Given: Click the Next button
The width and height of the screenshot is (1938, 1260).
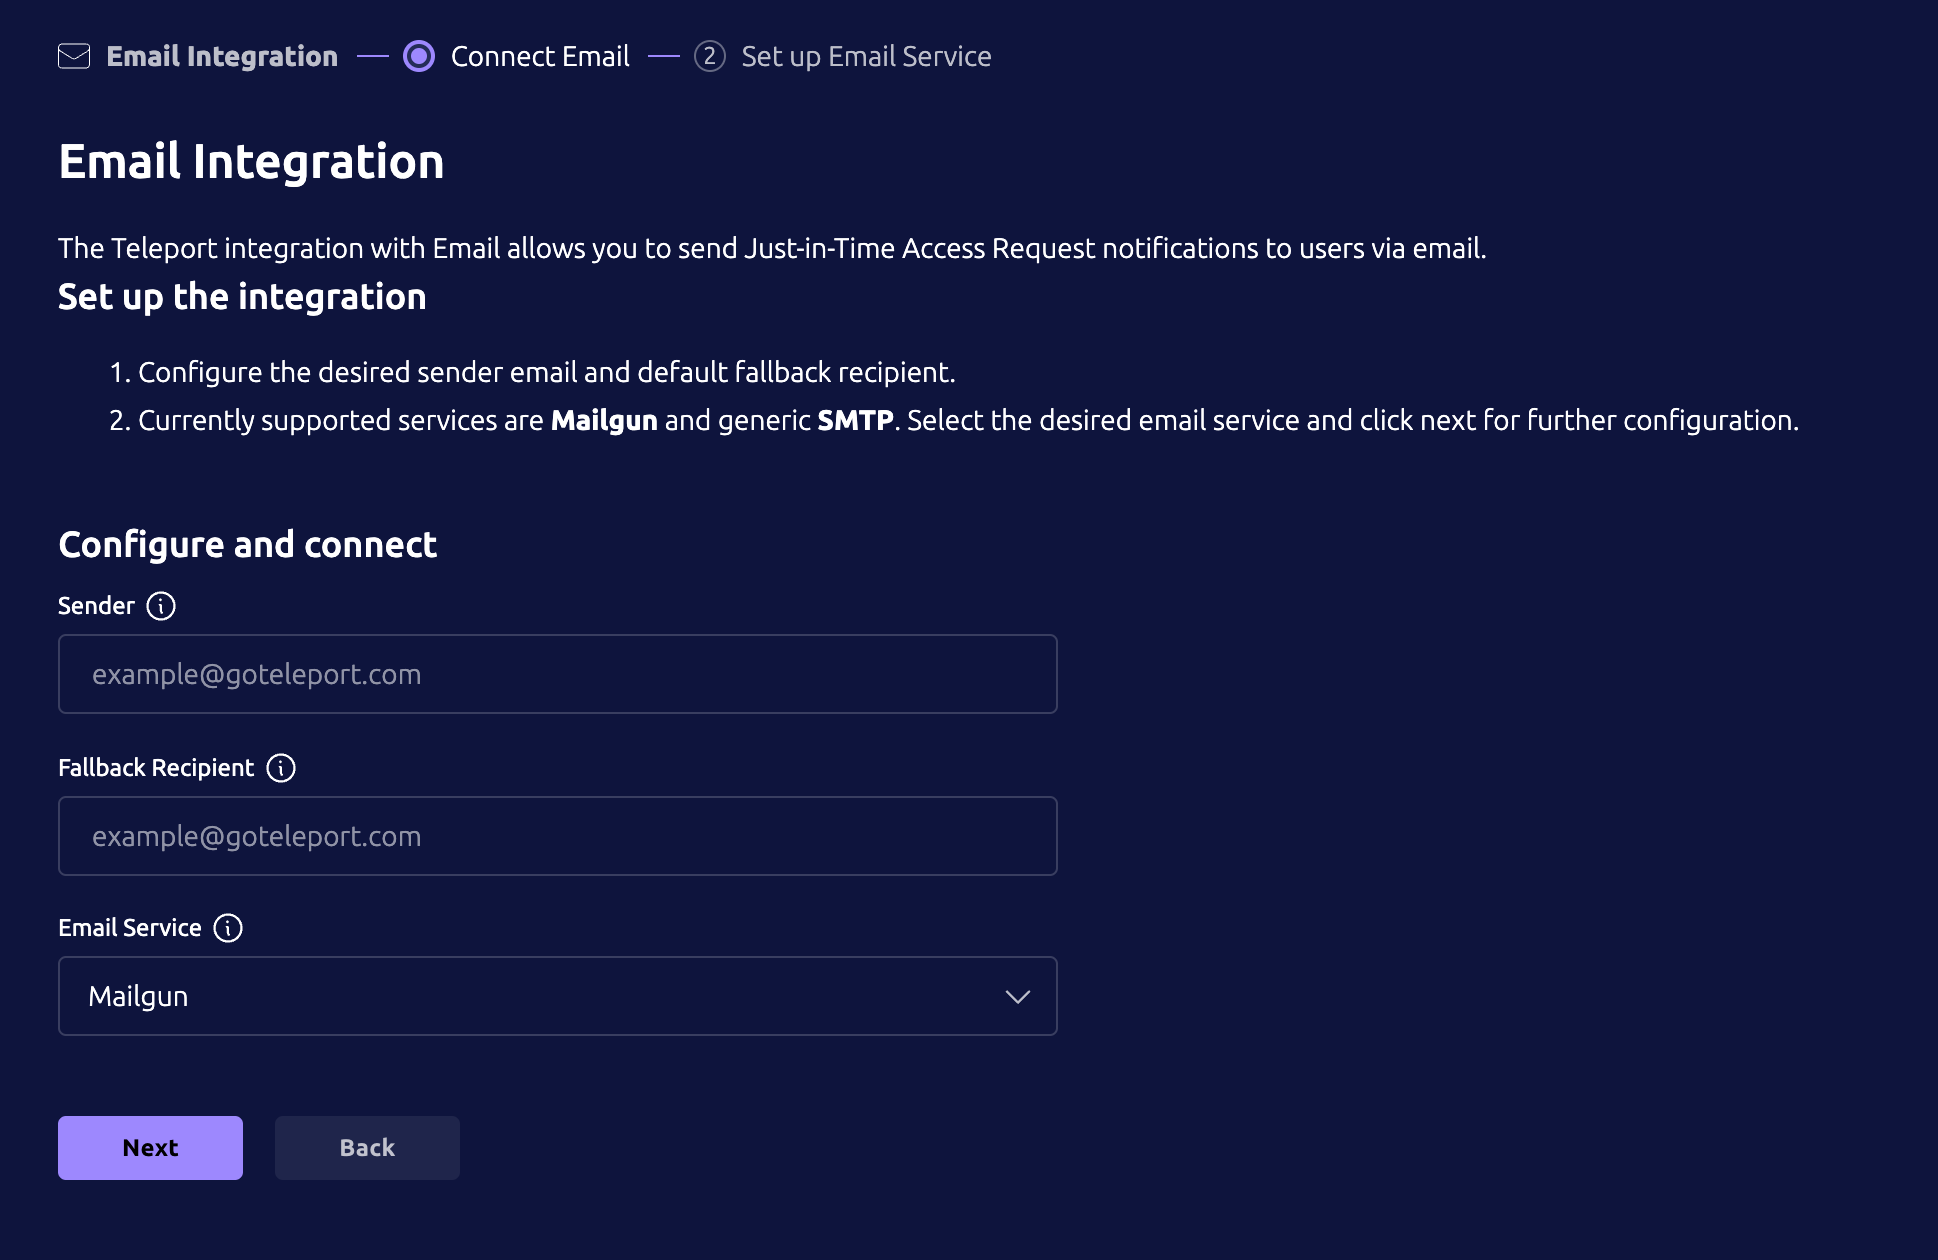Looking at the screenshot, I should point(149,1147).
